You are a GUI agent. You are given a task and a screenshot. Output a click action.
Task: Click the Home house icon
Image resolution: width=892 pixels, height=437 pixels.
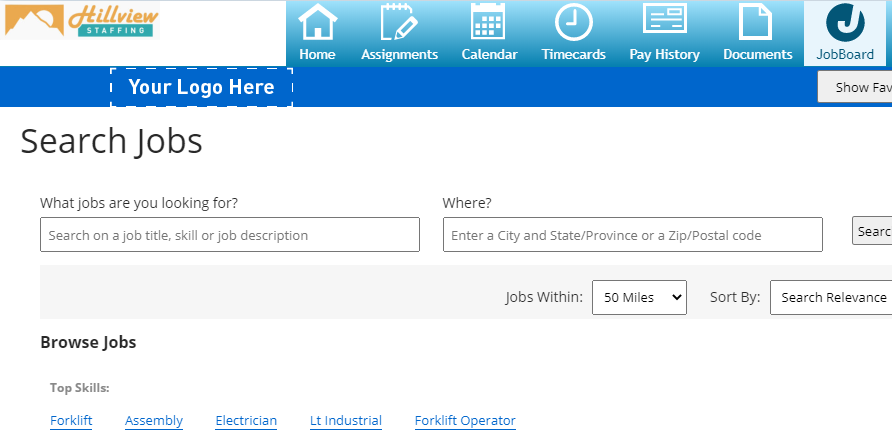tap(317, 22)
